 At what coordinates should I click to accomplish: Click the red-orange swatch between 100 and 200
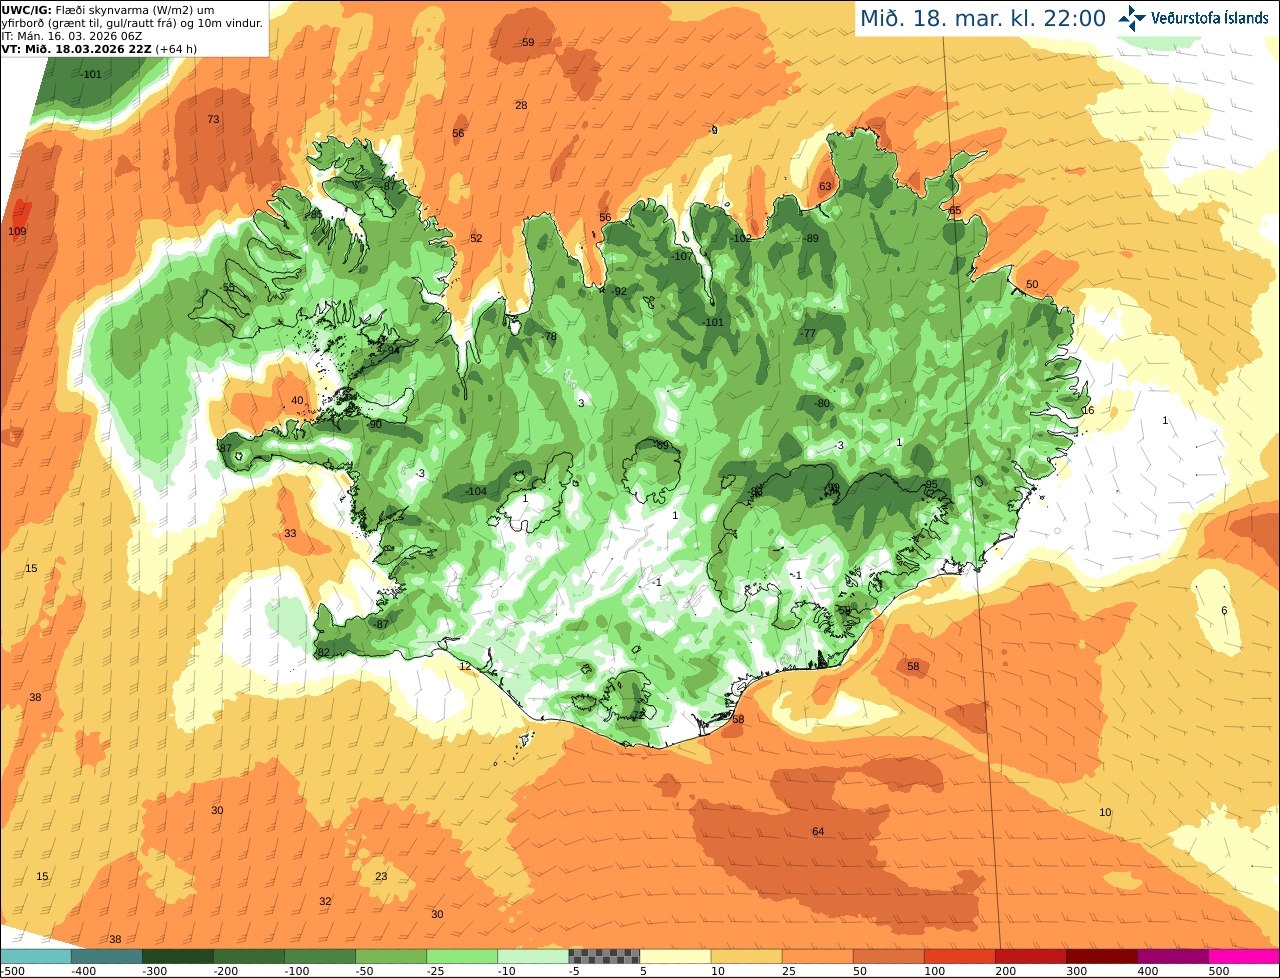click(959, 956)
